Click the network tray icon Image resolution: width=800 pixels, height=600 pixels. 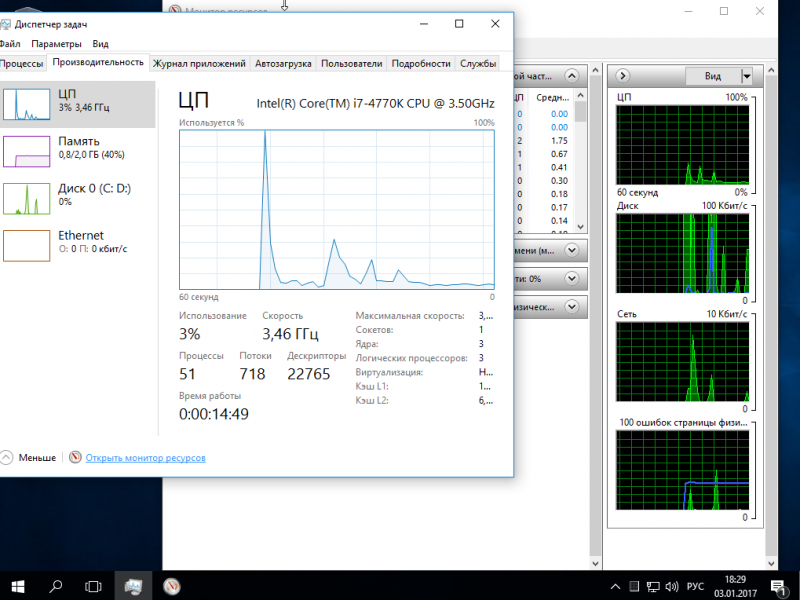tap(653, 586)
